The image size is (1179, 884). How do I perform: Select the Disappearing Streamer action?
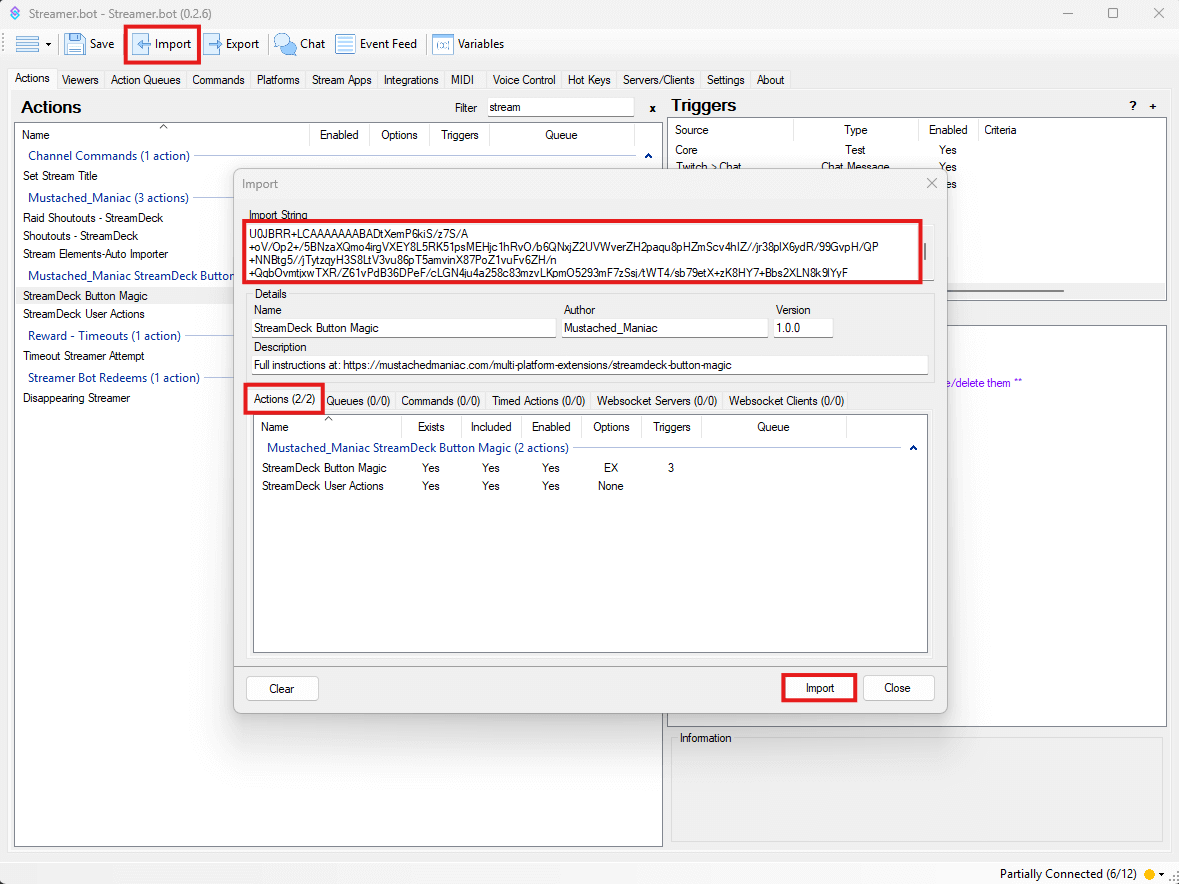(x=77, y=398)
